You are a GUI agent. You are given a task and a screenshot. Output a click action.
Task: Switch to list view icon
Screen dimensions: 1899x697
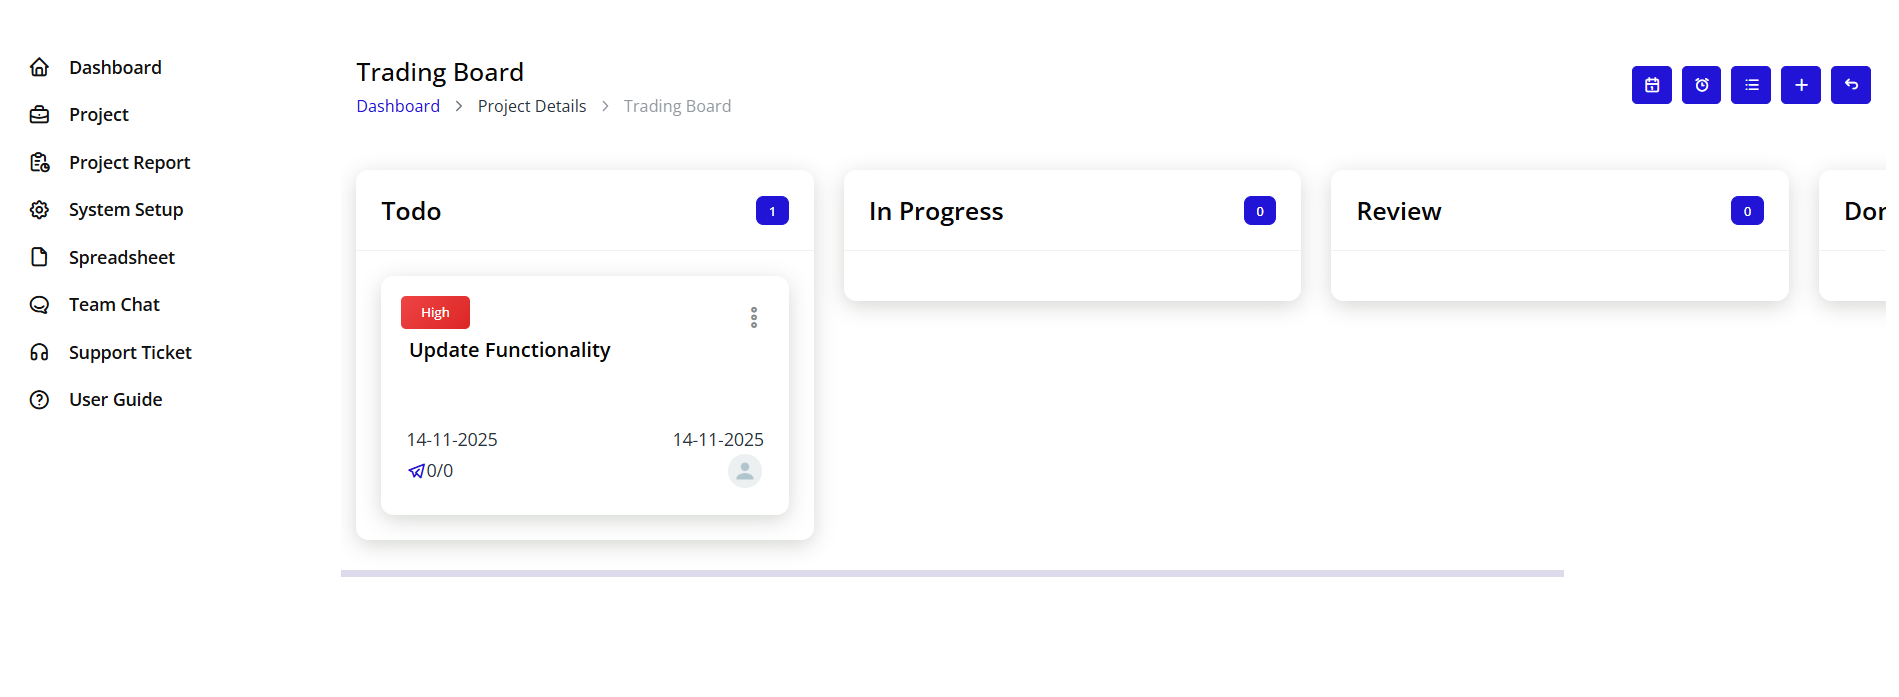(x=1751, y=85)
